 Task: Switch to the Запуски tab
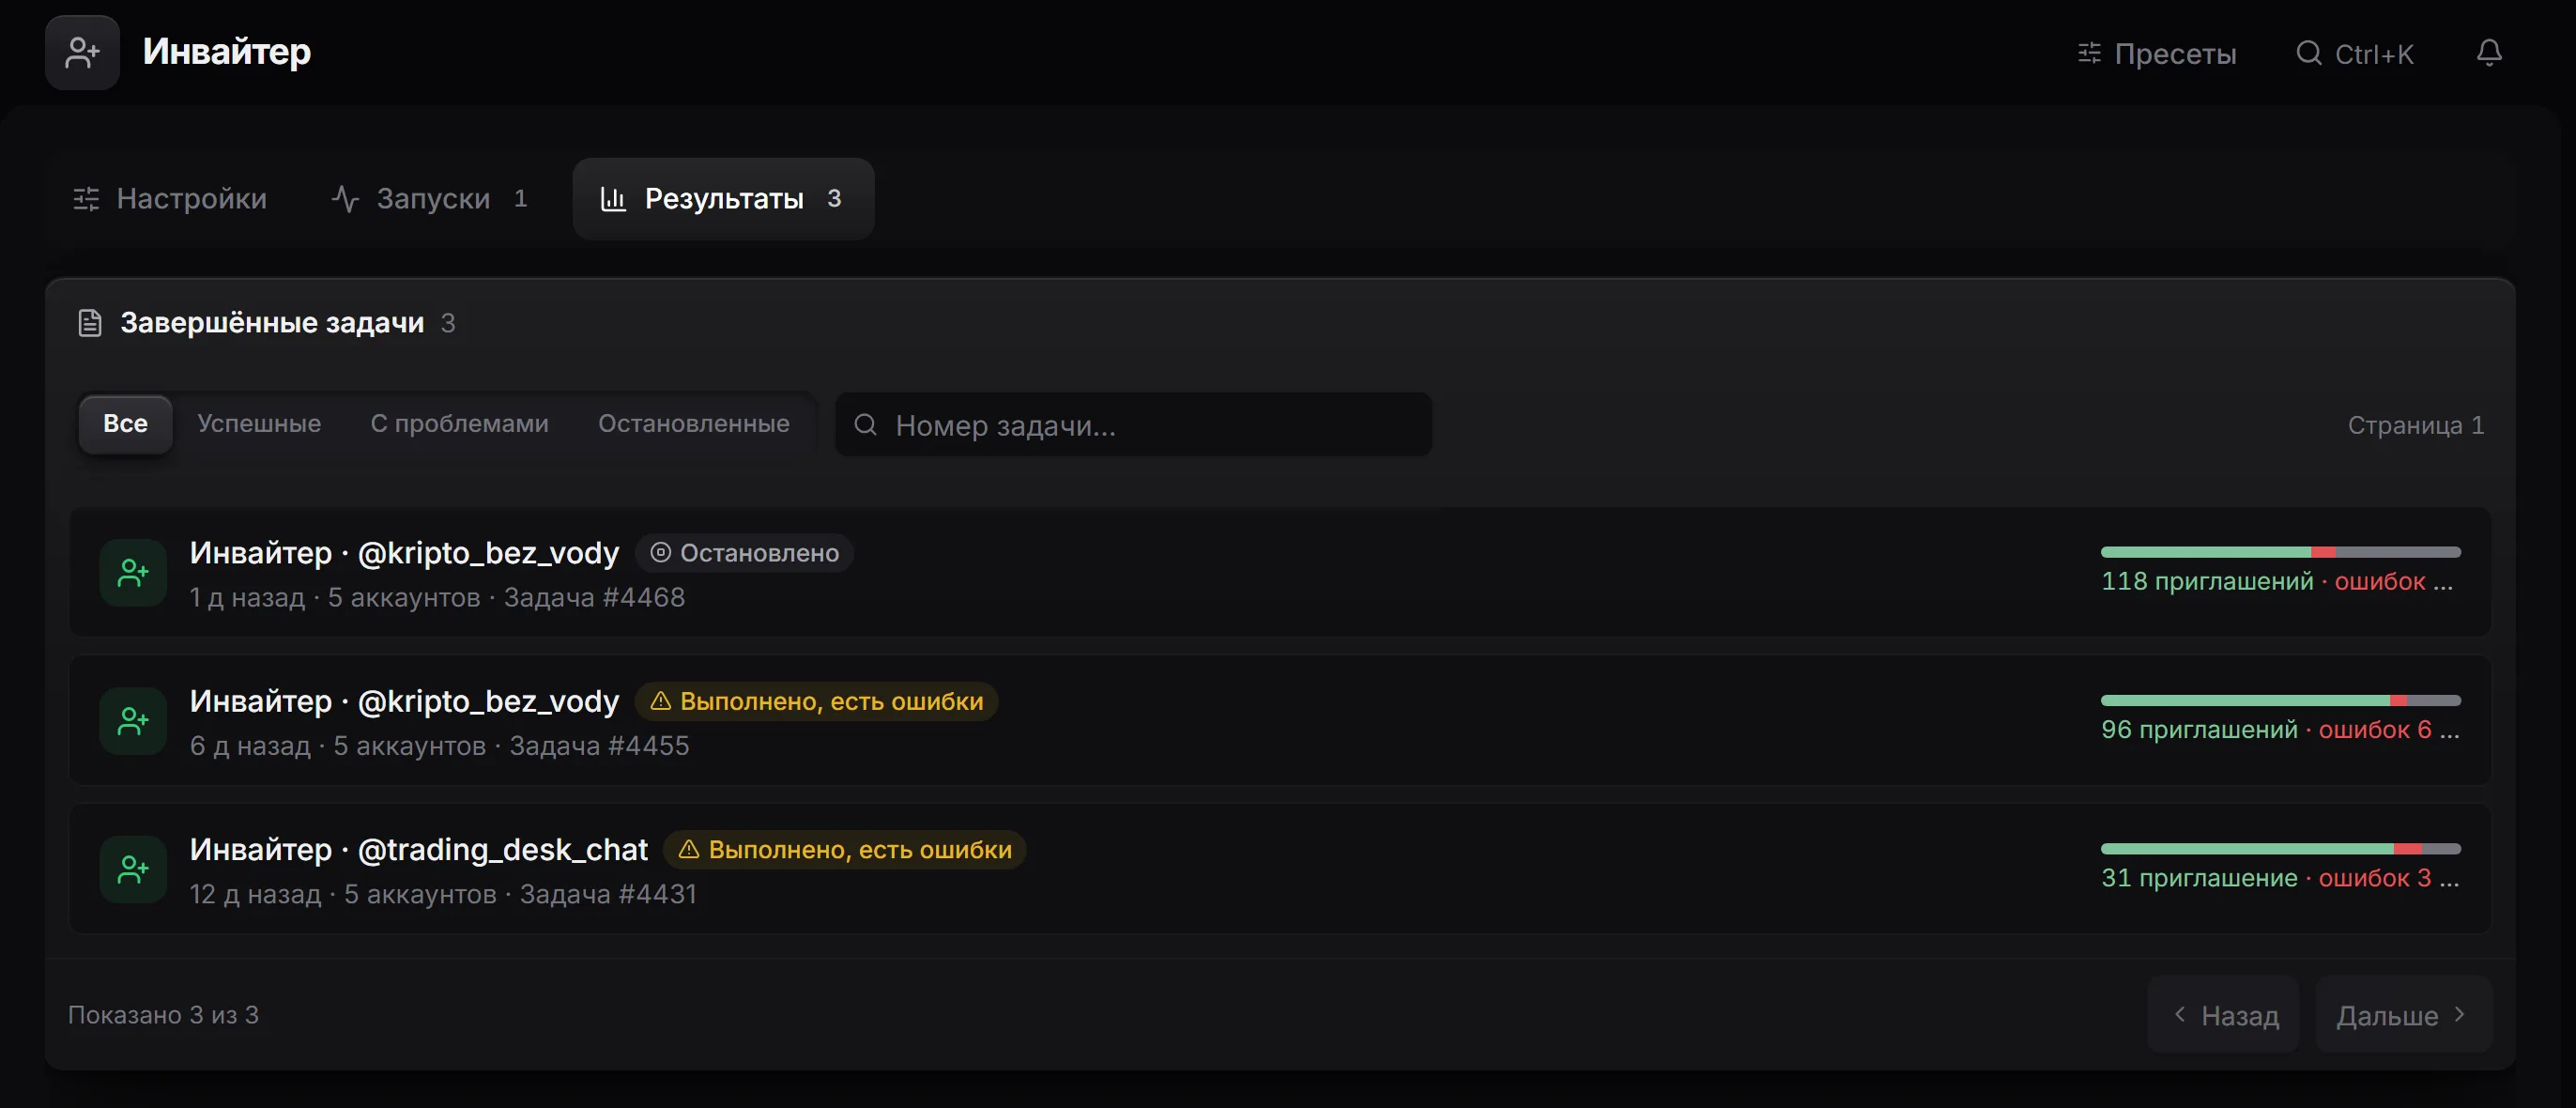click(x=430, y=199)
